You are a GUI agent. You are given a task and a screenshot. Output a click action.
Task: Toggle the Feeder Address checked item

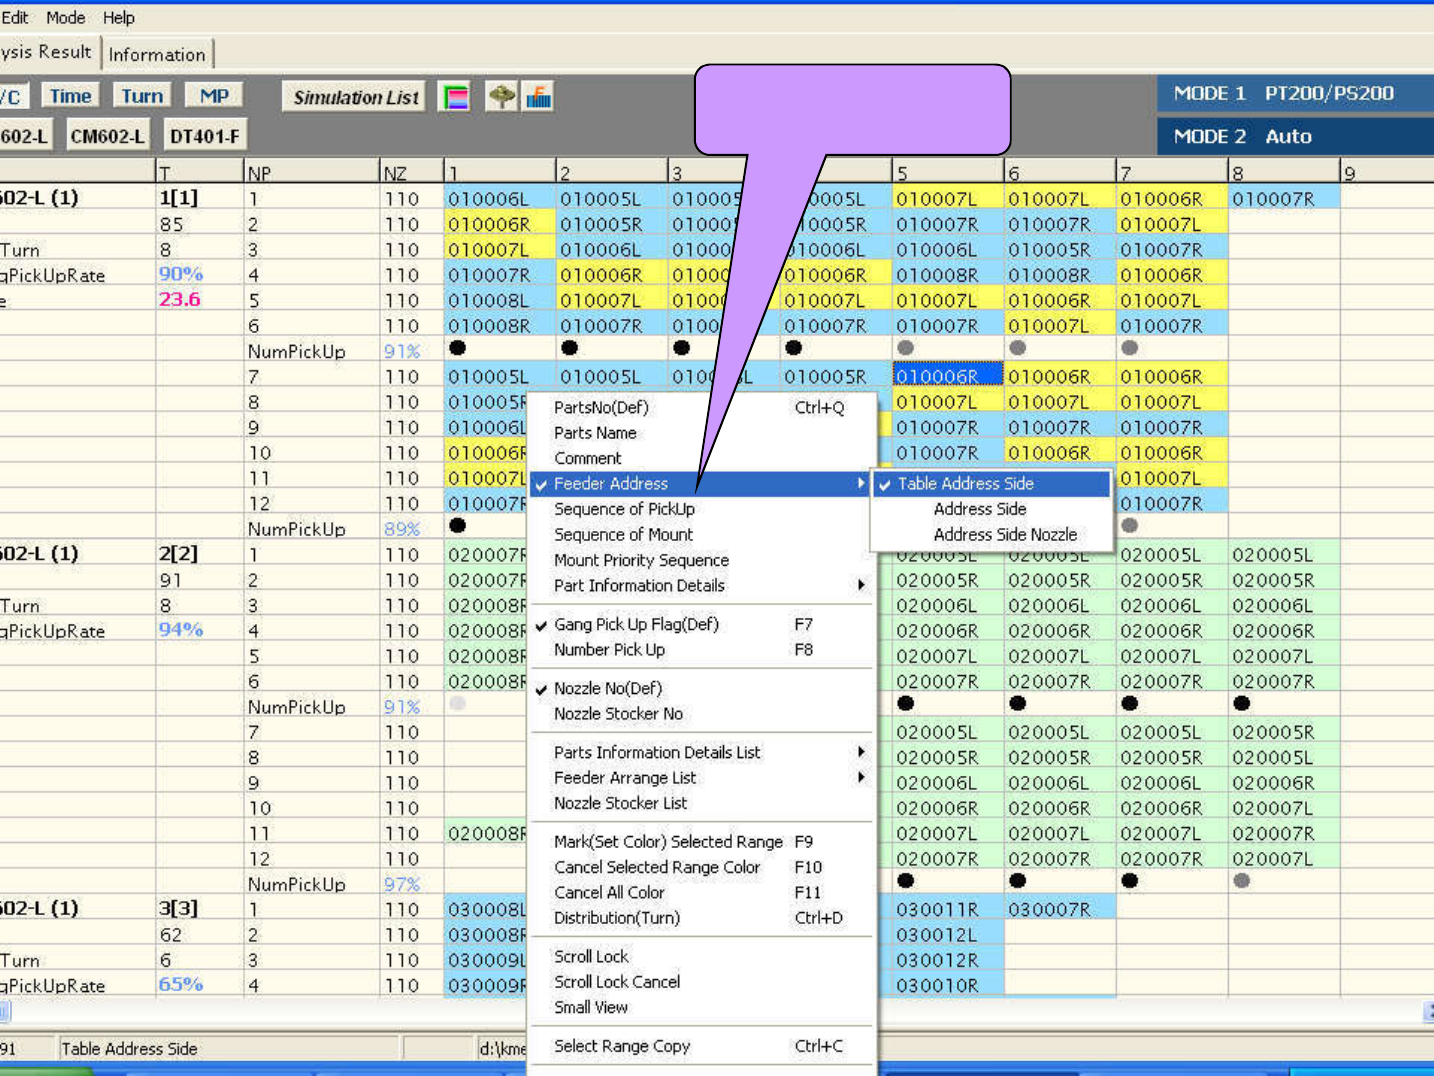coord(610,484)
